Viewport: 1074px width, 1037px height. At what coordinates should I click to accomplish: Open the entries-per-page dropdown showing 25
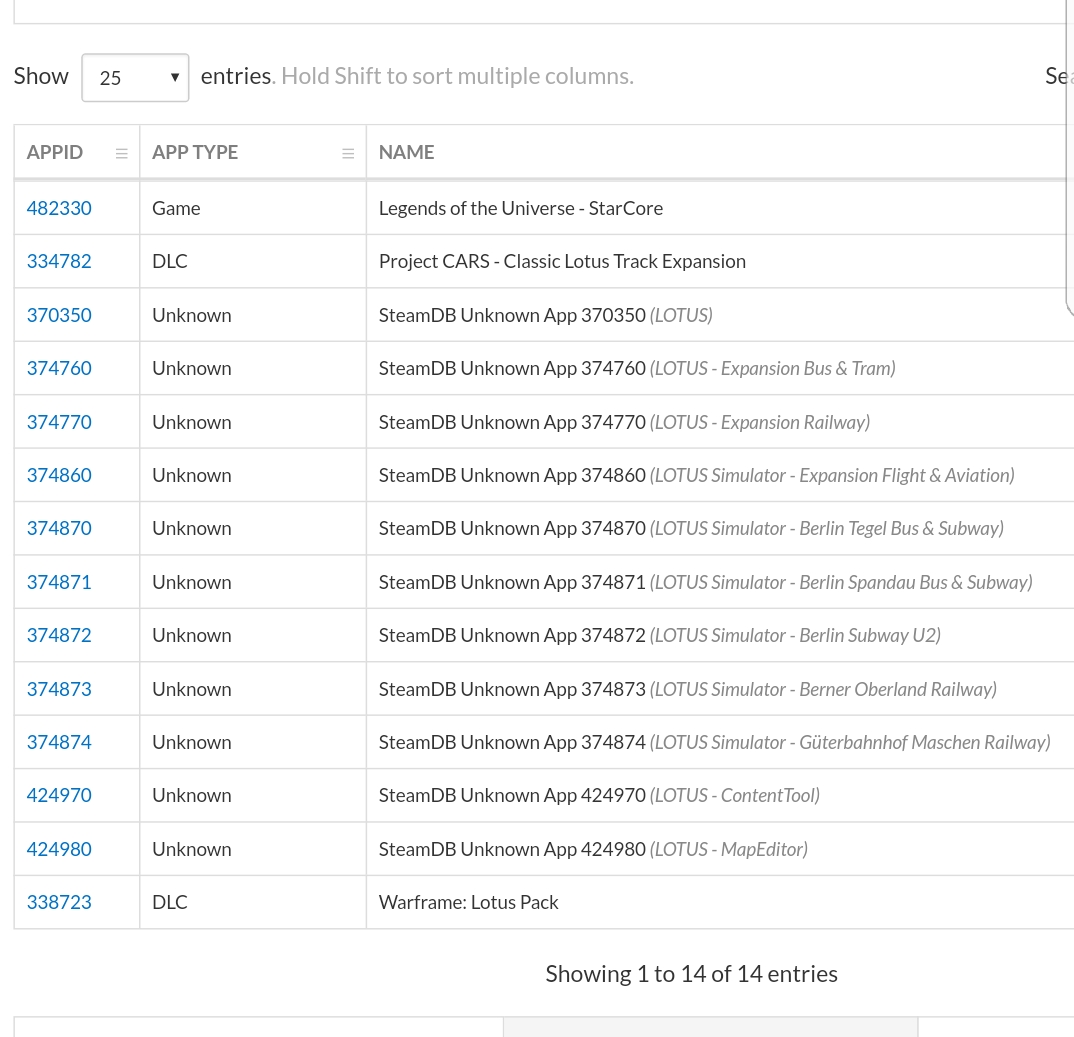pos(135,78)
